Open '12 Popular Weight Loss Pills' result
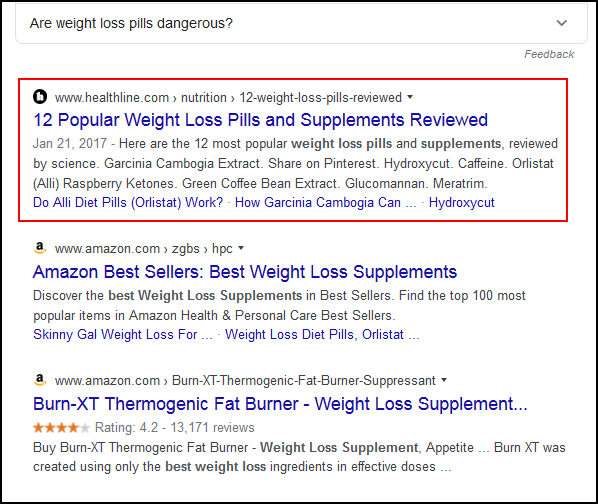Viewport: 598px width, 504px height. [260, 120]
